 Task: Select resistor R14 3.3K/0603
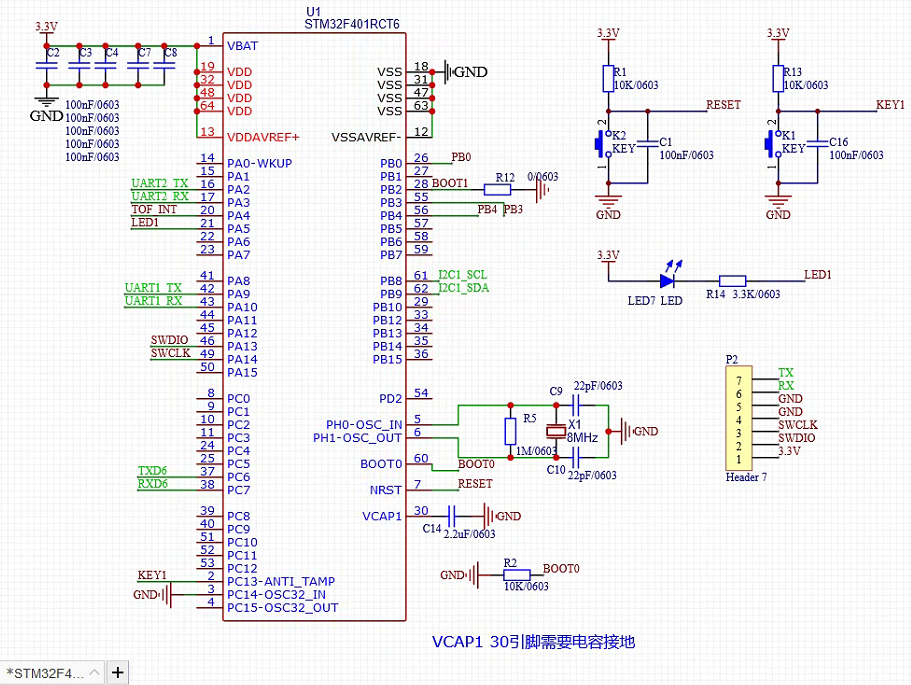tap(733, 281)
